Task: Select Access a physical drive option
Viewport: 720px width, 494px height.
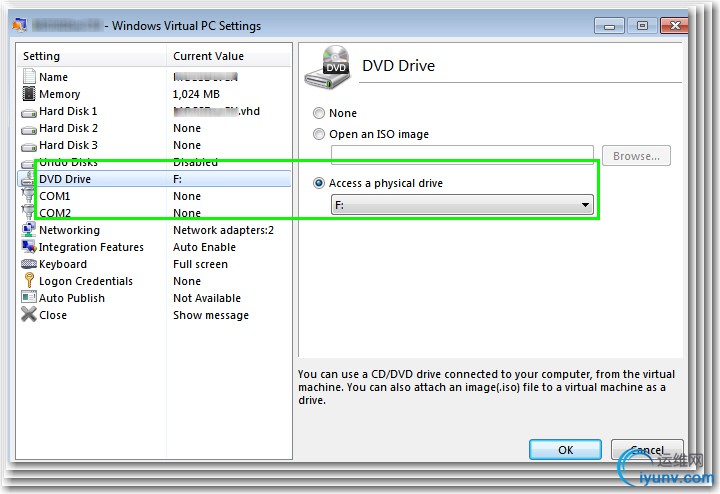Action: point(319,183)
